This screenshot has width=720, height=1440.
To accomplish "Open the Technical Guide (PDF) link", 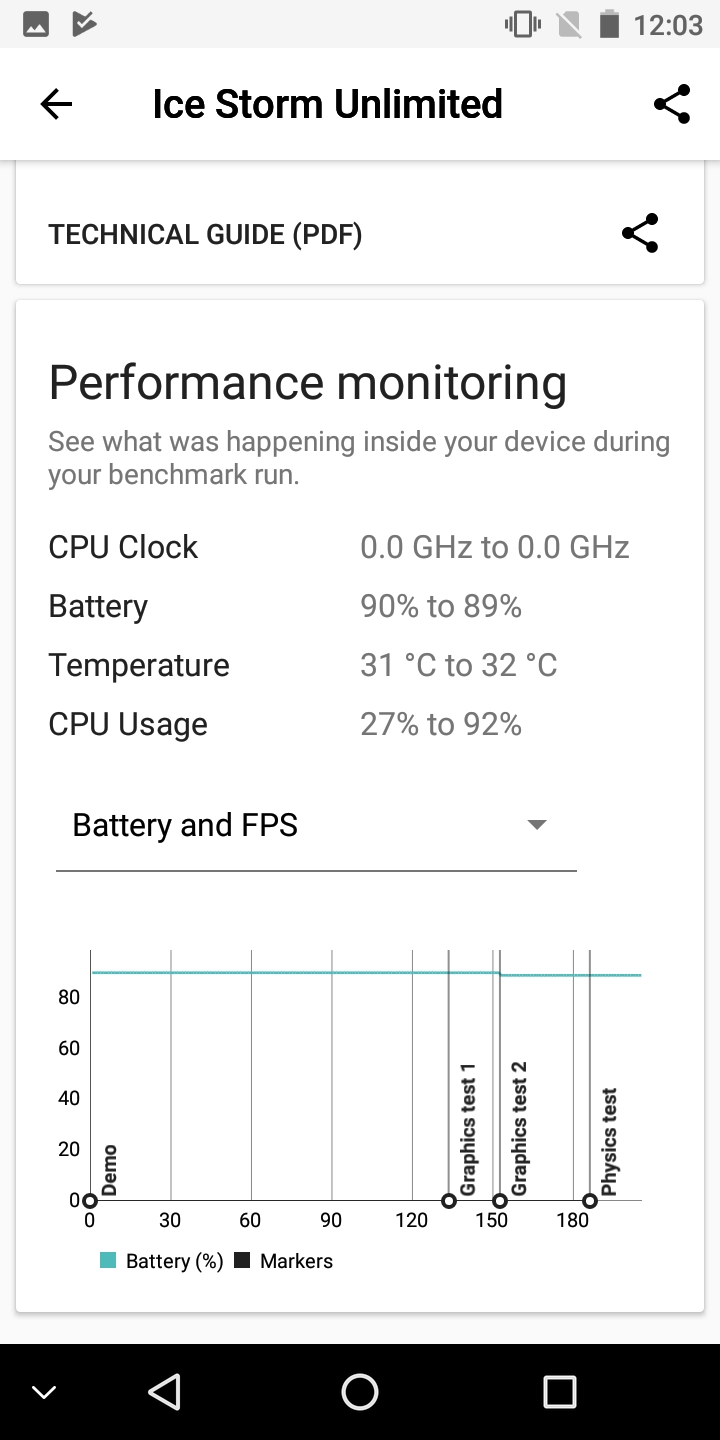I will [x=205, y=234].
